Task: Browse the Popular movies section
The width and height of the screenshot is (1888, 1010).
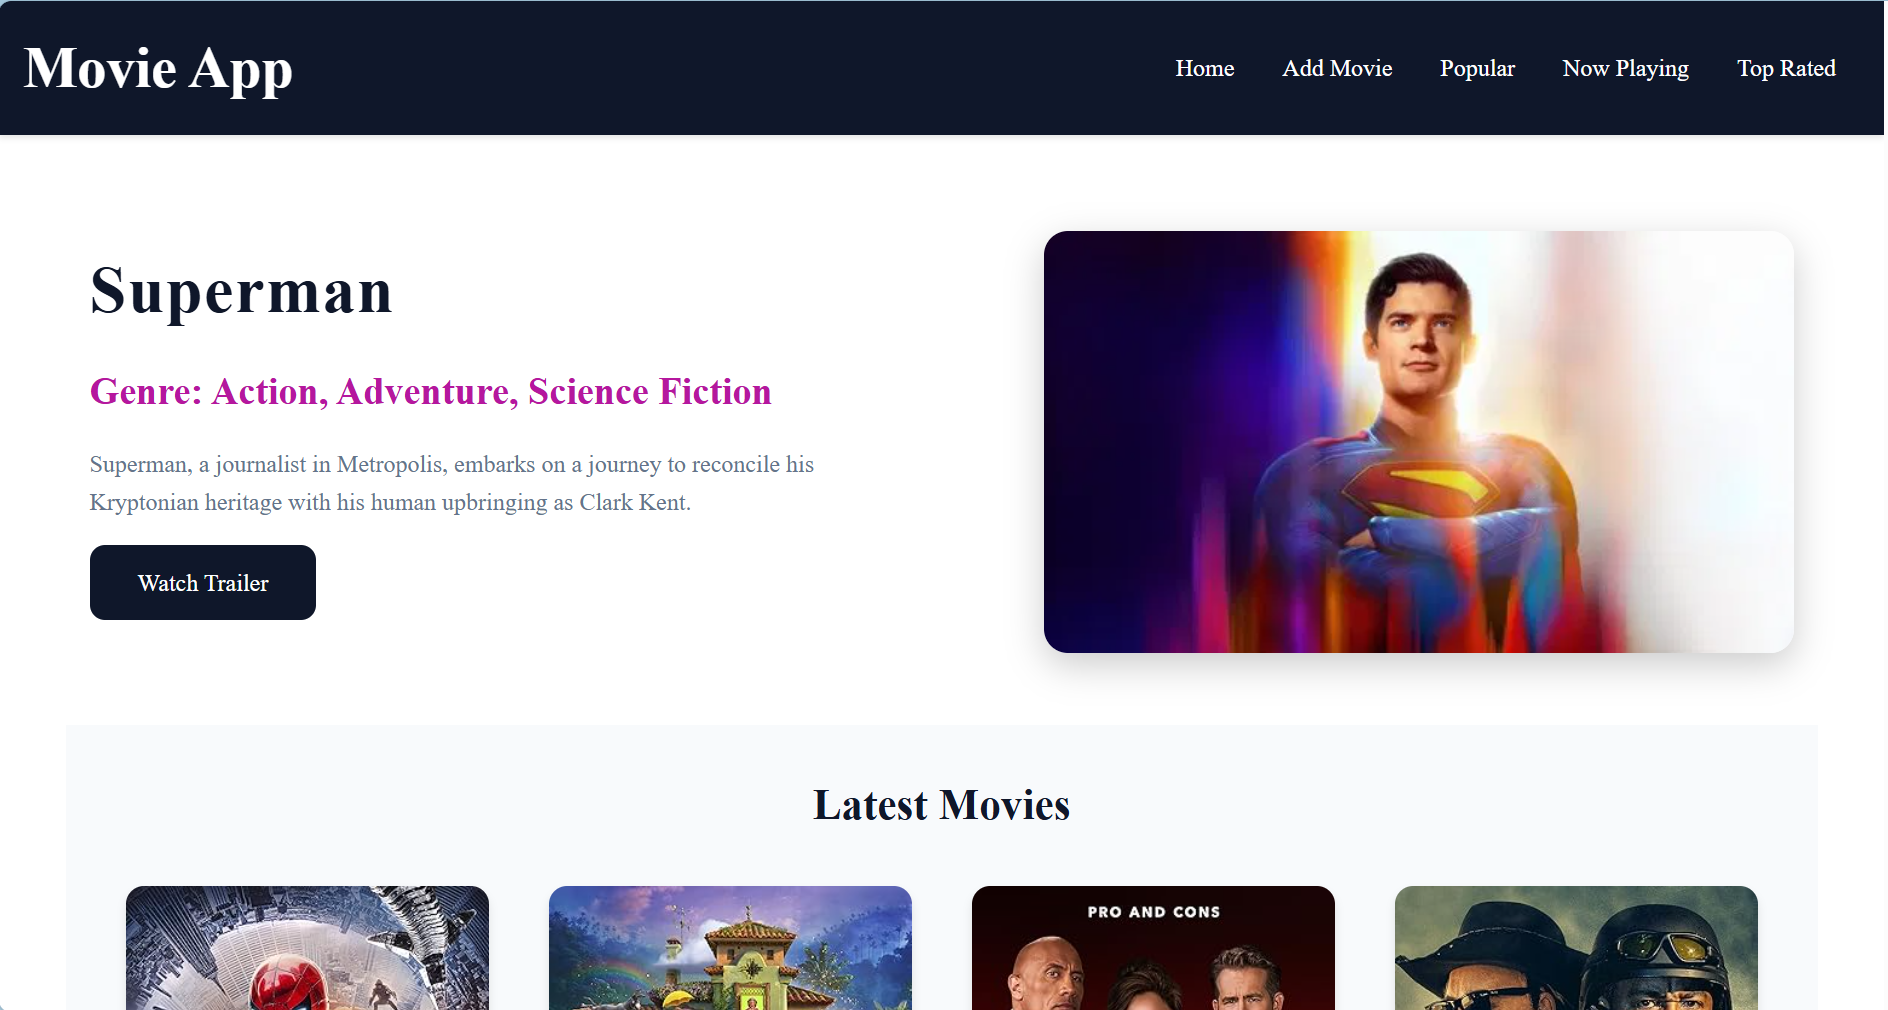Action: coord(1477,68)
